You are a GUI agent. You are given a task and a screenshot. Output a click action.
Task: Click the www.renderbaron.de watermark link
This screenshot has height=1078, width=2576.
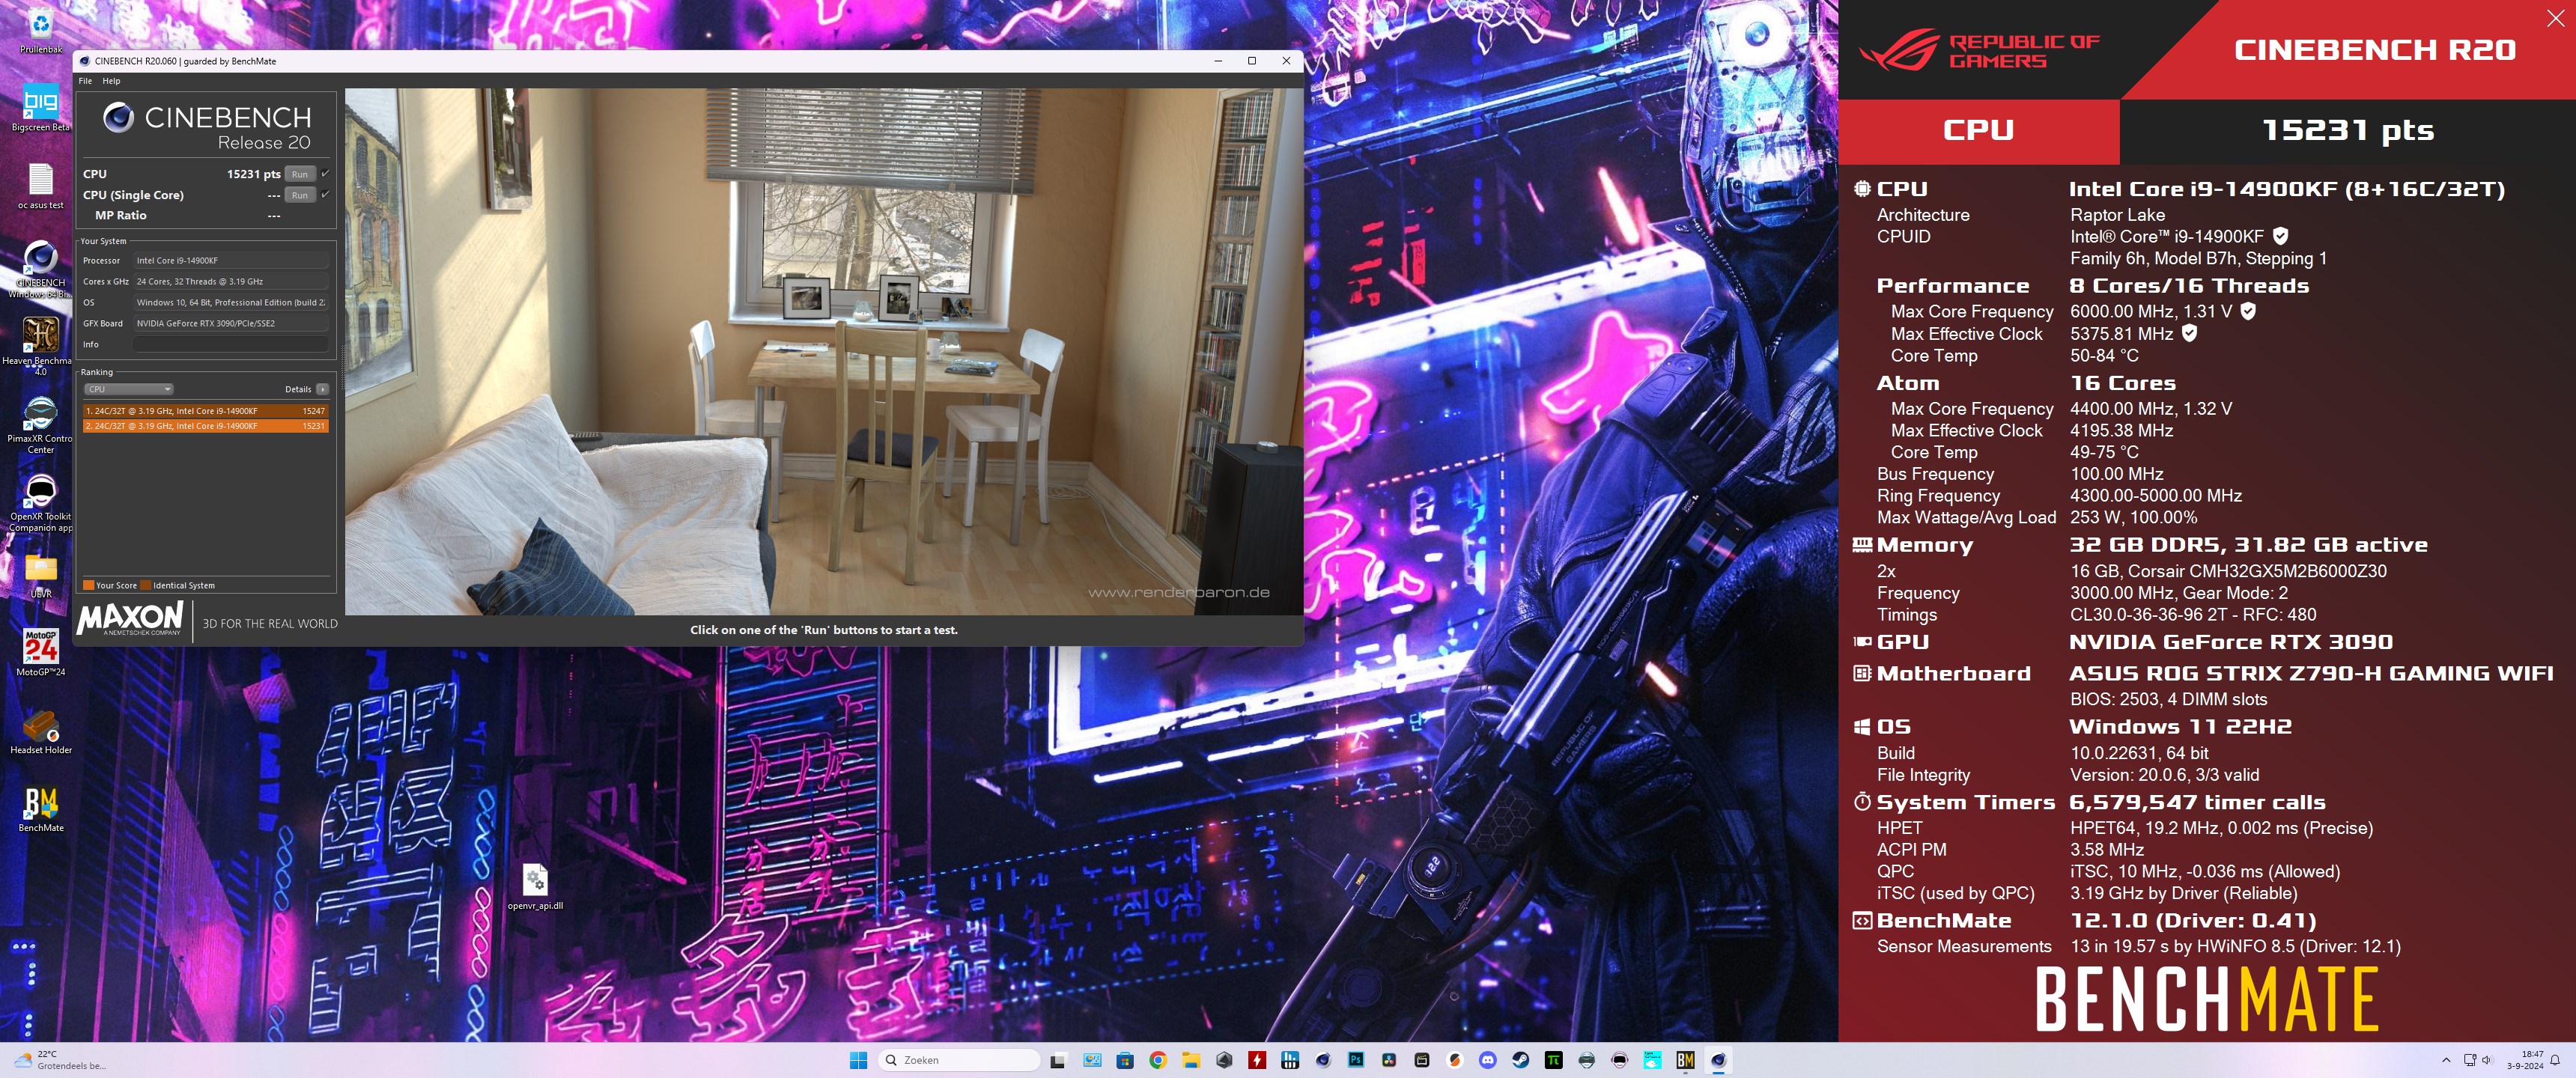1178,592
